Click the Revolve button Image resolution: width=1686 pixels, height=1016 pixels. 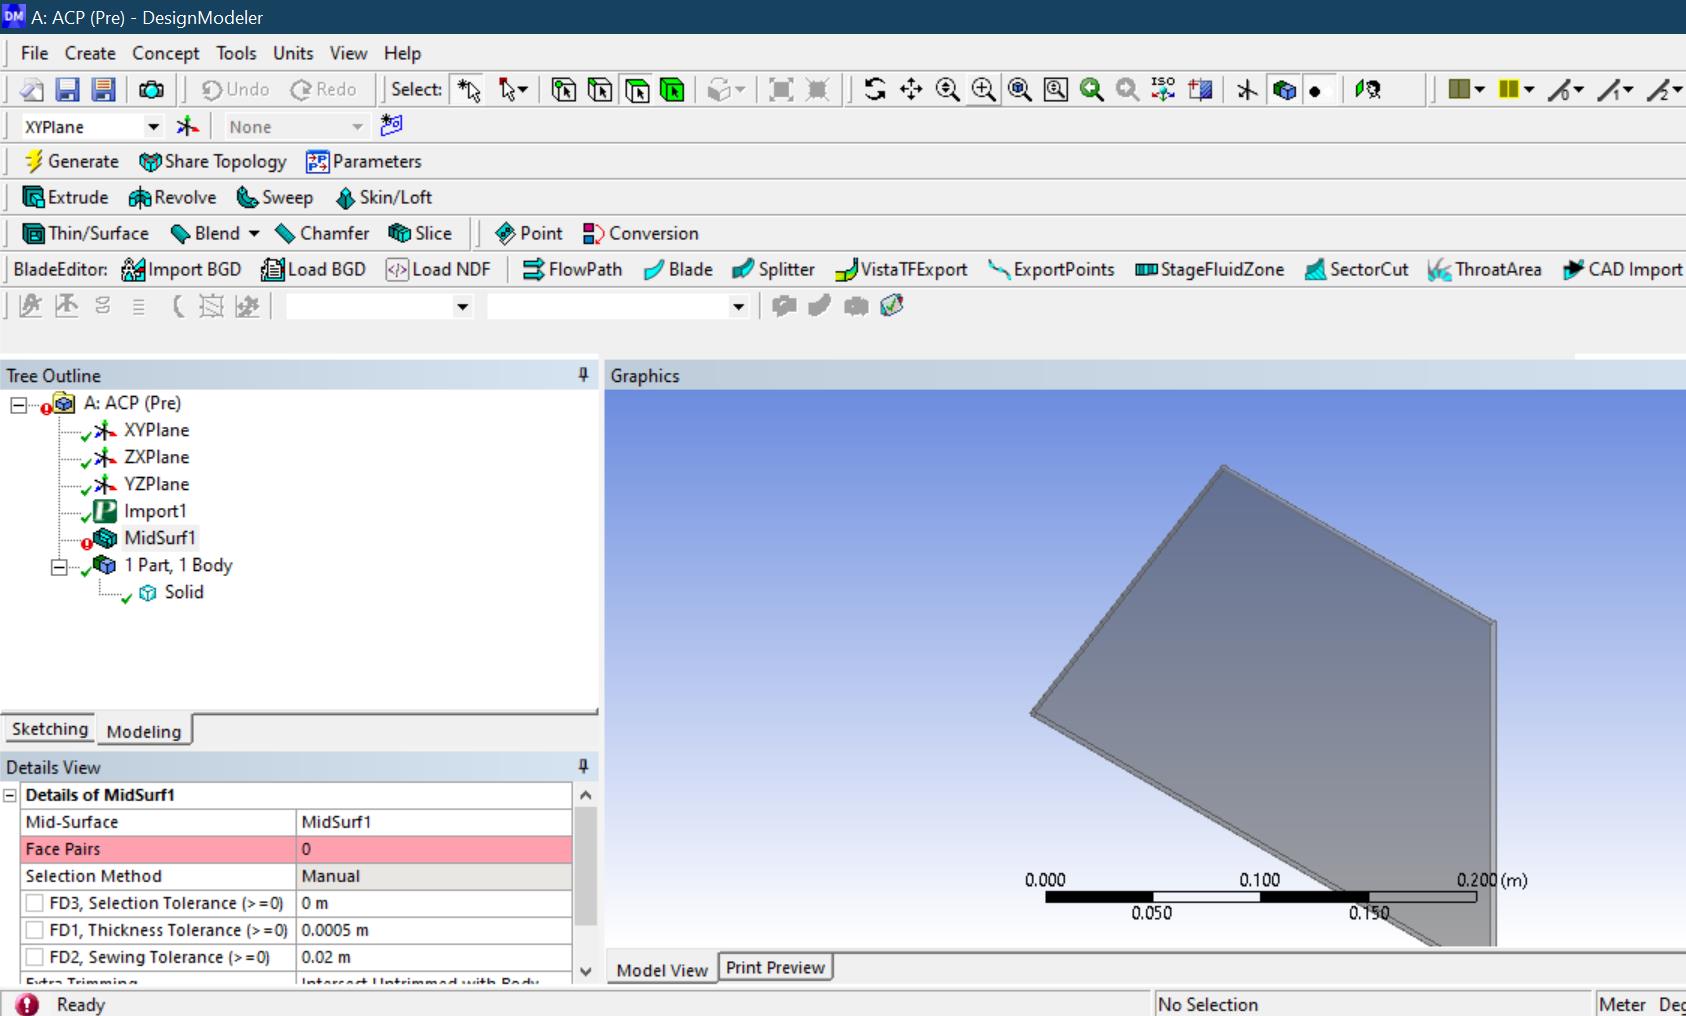coord(172,198)
